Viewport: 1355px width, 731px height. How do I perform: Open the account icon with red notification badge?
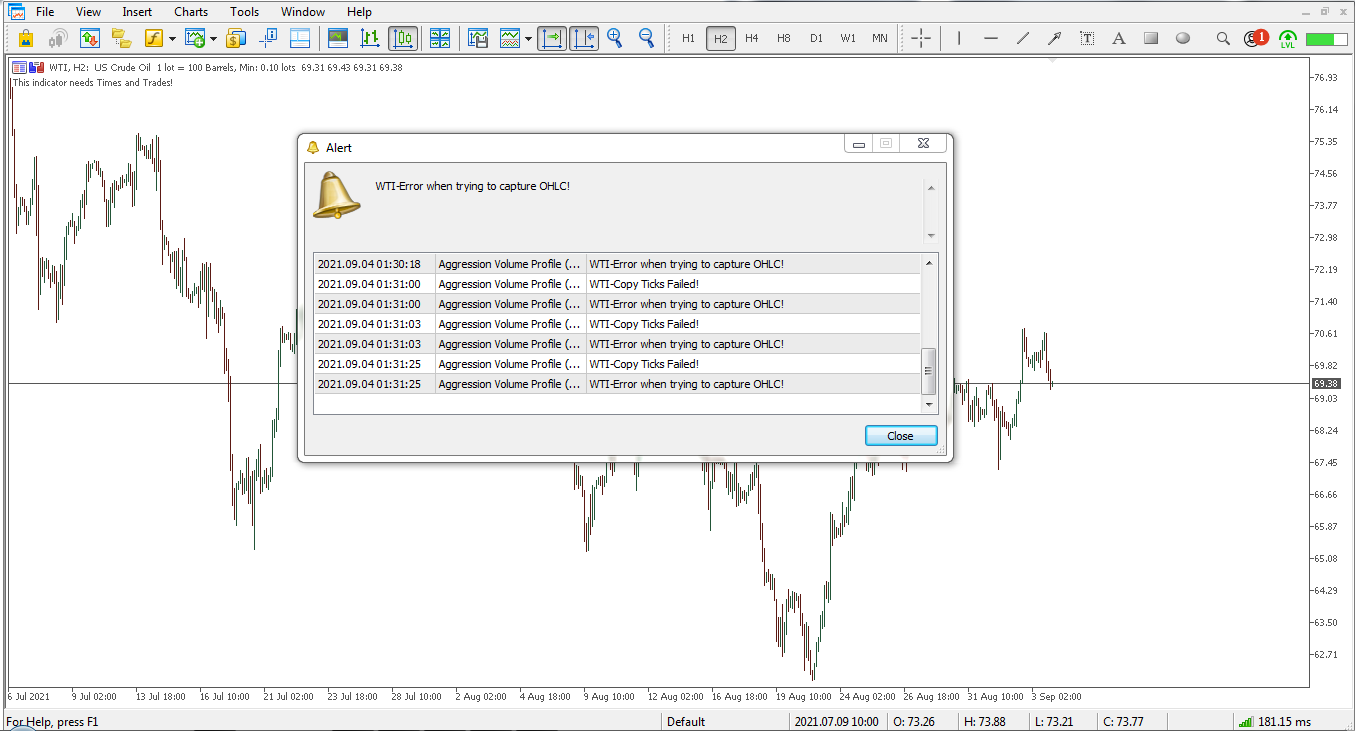[1255, 39]
